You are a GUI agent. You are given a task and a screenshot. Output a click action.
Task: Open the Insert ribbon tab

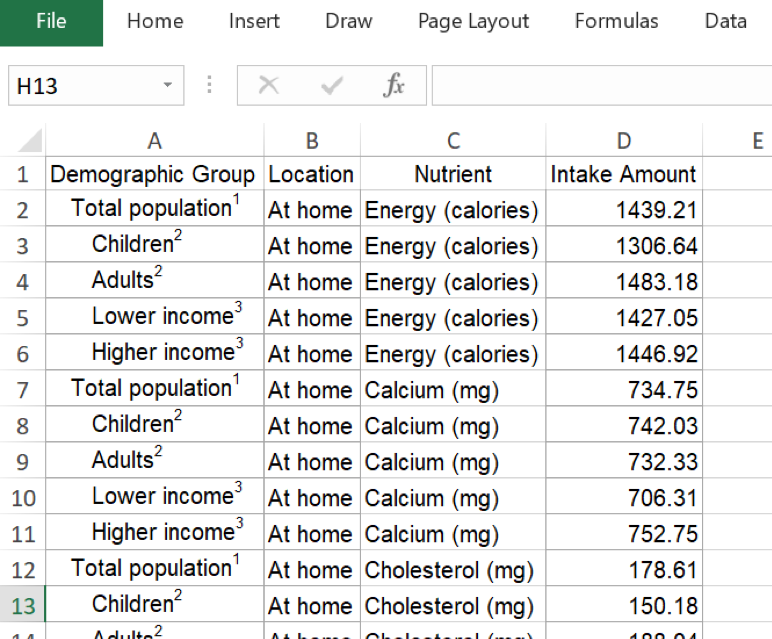coord(254,21)
